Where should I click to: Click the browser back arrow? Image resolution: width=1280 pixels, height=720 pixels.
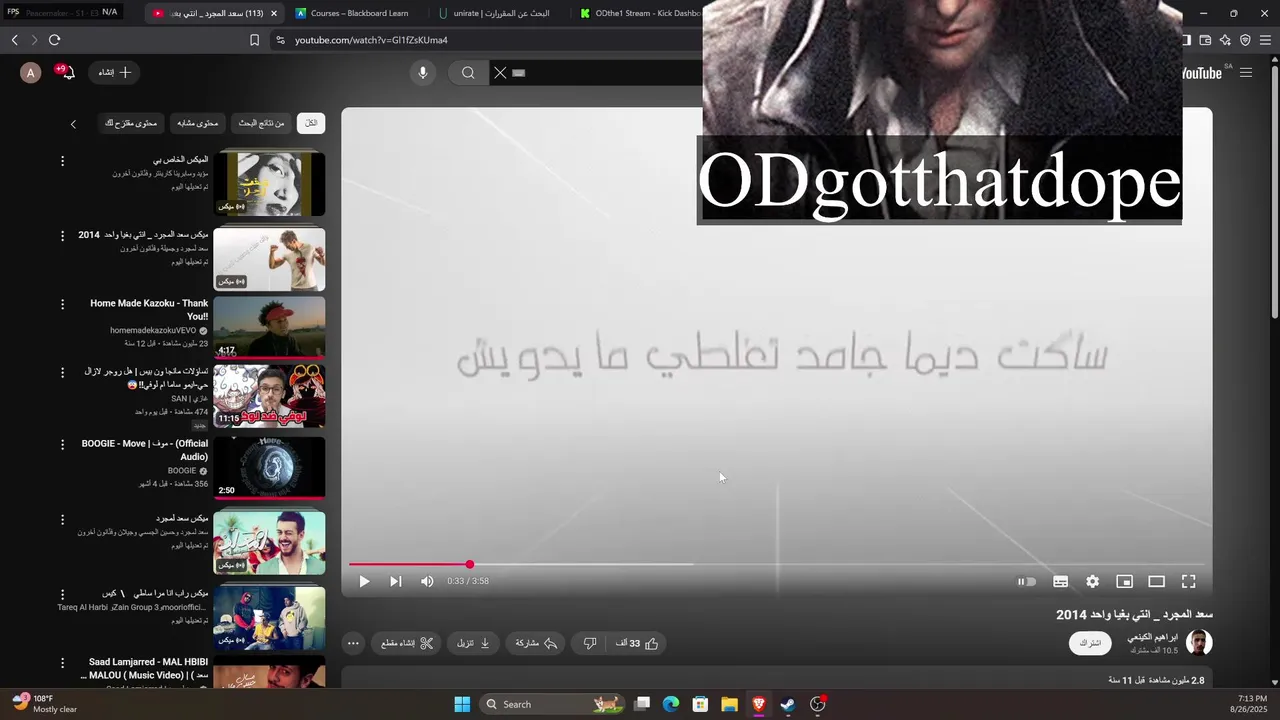click(x=15, y=40)
